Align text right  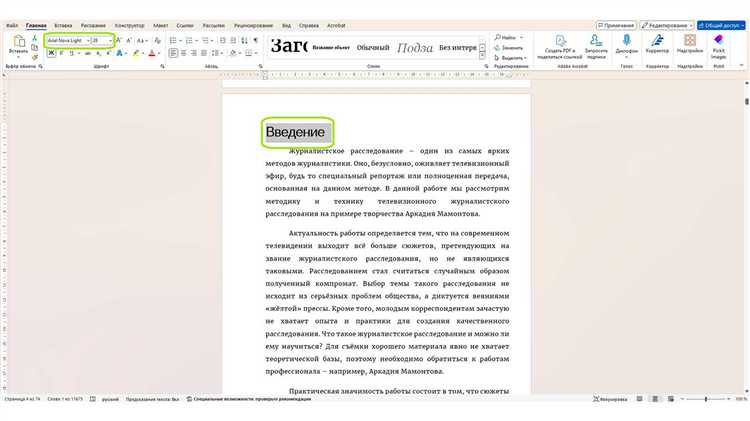tap(194, 53)
